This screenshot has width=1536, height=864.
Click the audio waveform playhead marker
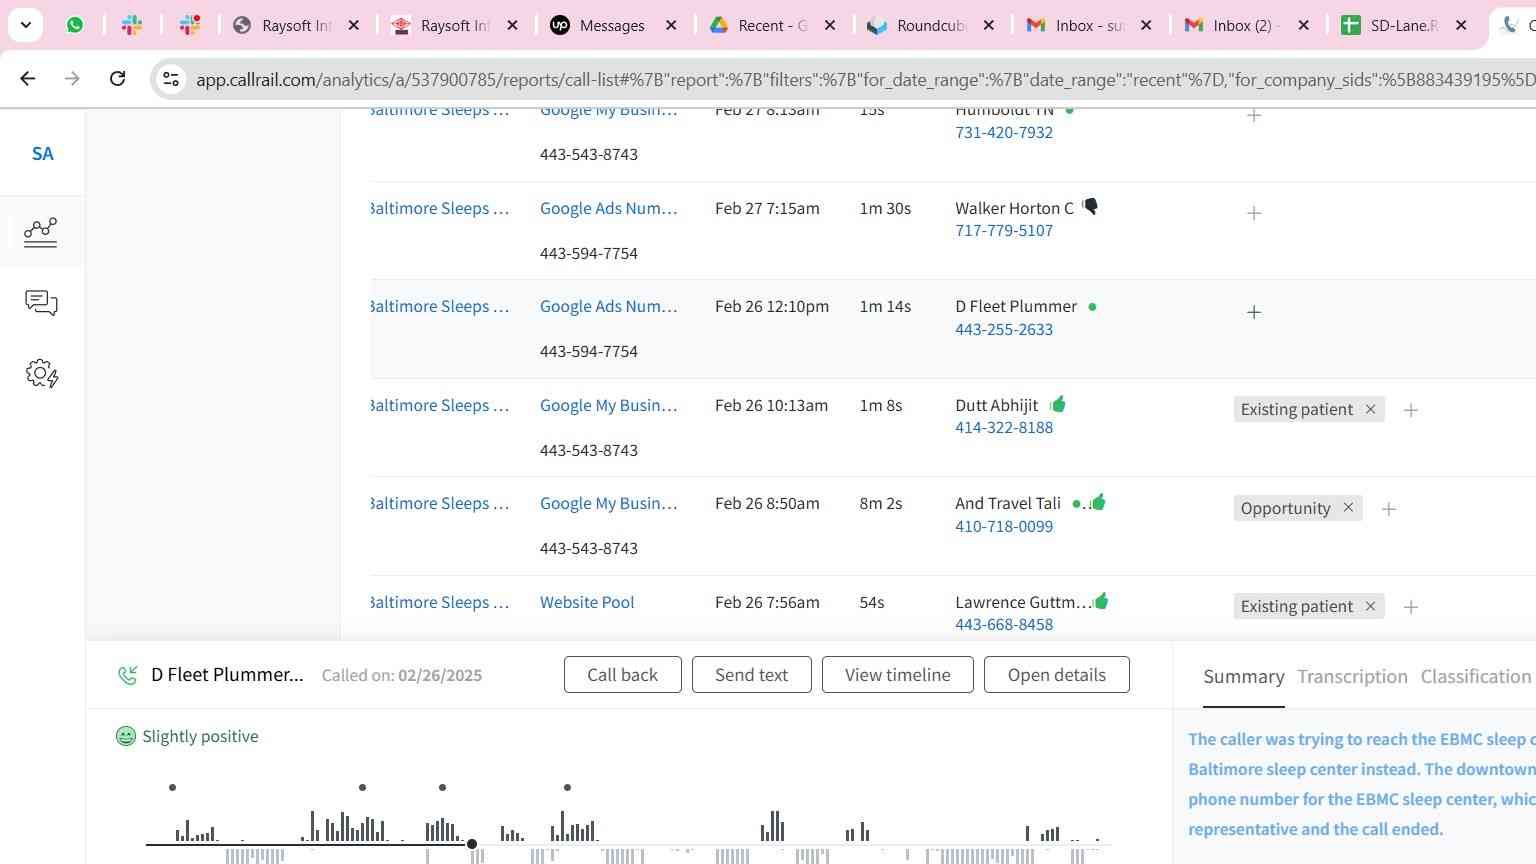point(472,845)
